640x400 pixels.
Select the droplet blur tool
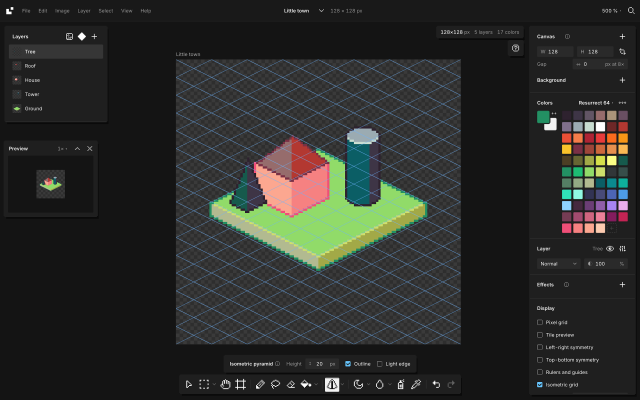380,384
